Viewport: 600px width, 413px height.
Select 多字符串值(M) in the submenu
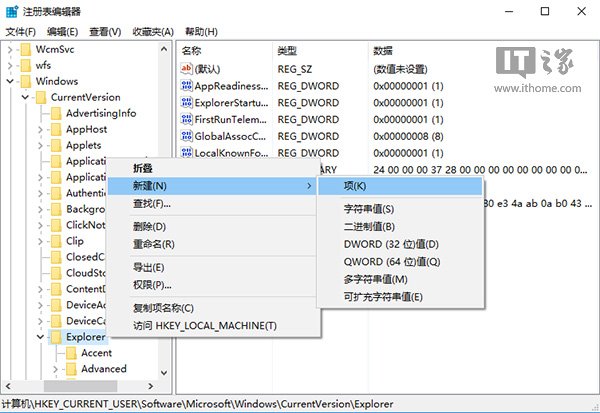tap(400, 279)
